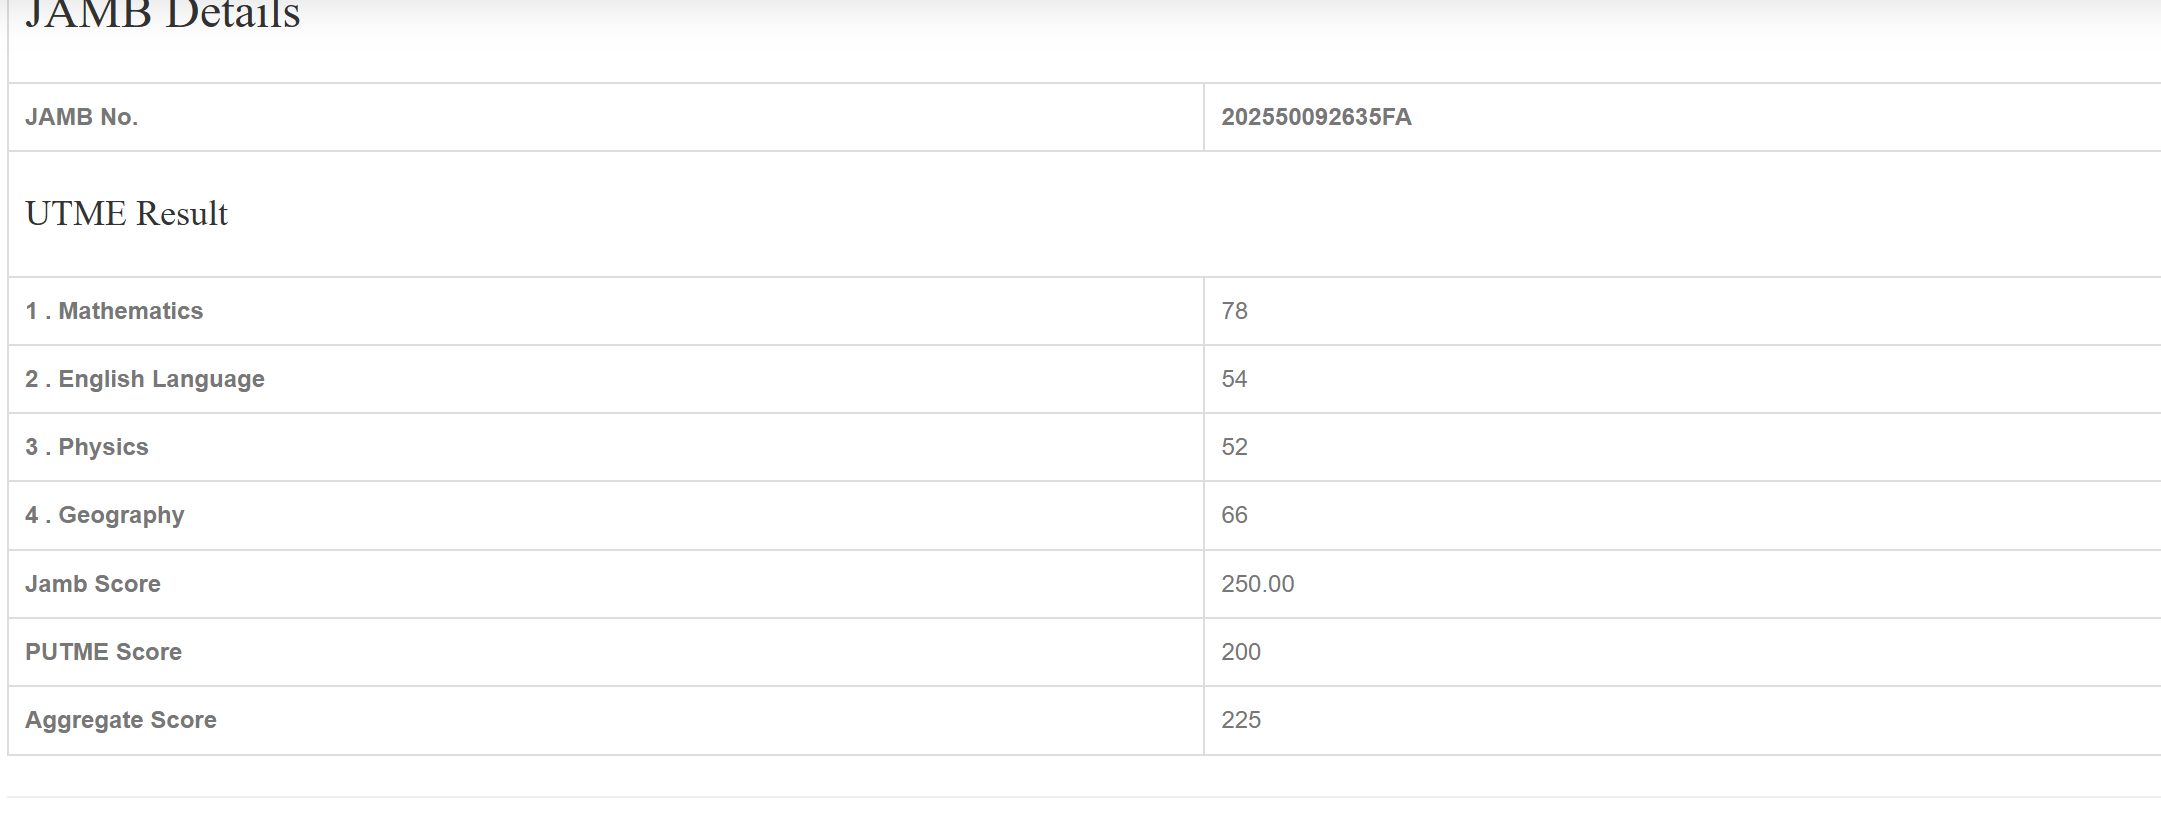2161x829 pixels.
Task: Select the JAMB number 202550092635FA
Action: [1316, 117]
